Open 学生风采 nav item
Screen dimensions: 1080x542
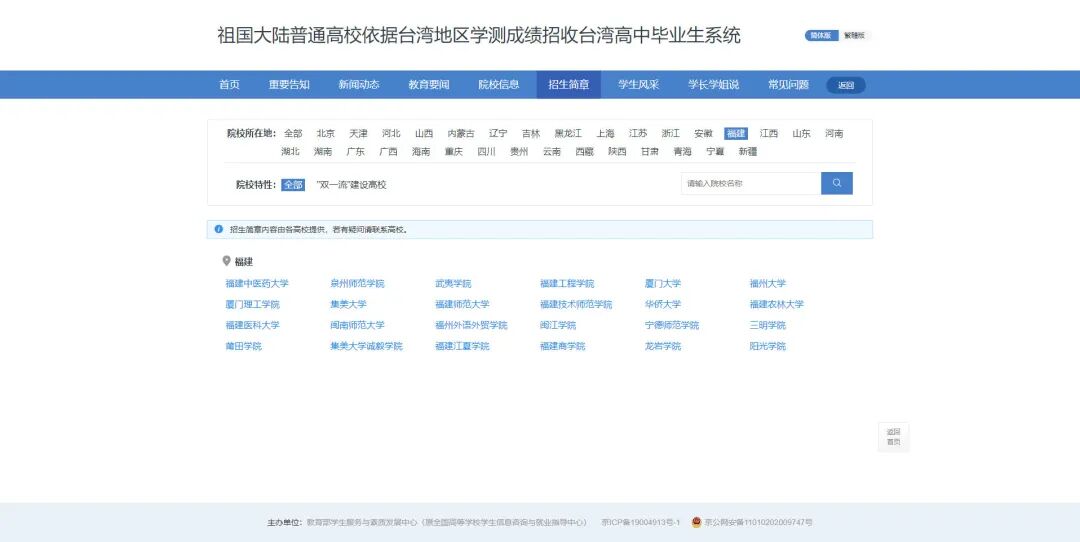[x=638, y=85]
